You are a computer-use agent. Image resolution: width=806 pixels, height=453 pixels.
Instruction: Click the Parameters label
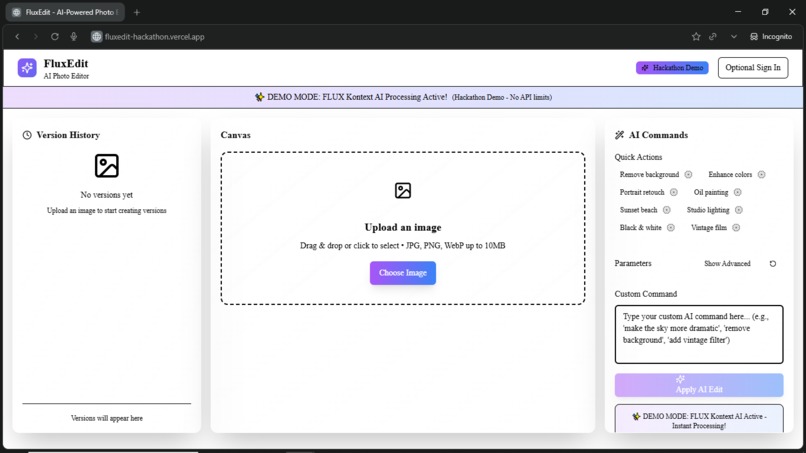point(633,263)
